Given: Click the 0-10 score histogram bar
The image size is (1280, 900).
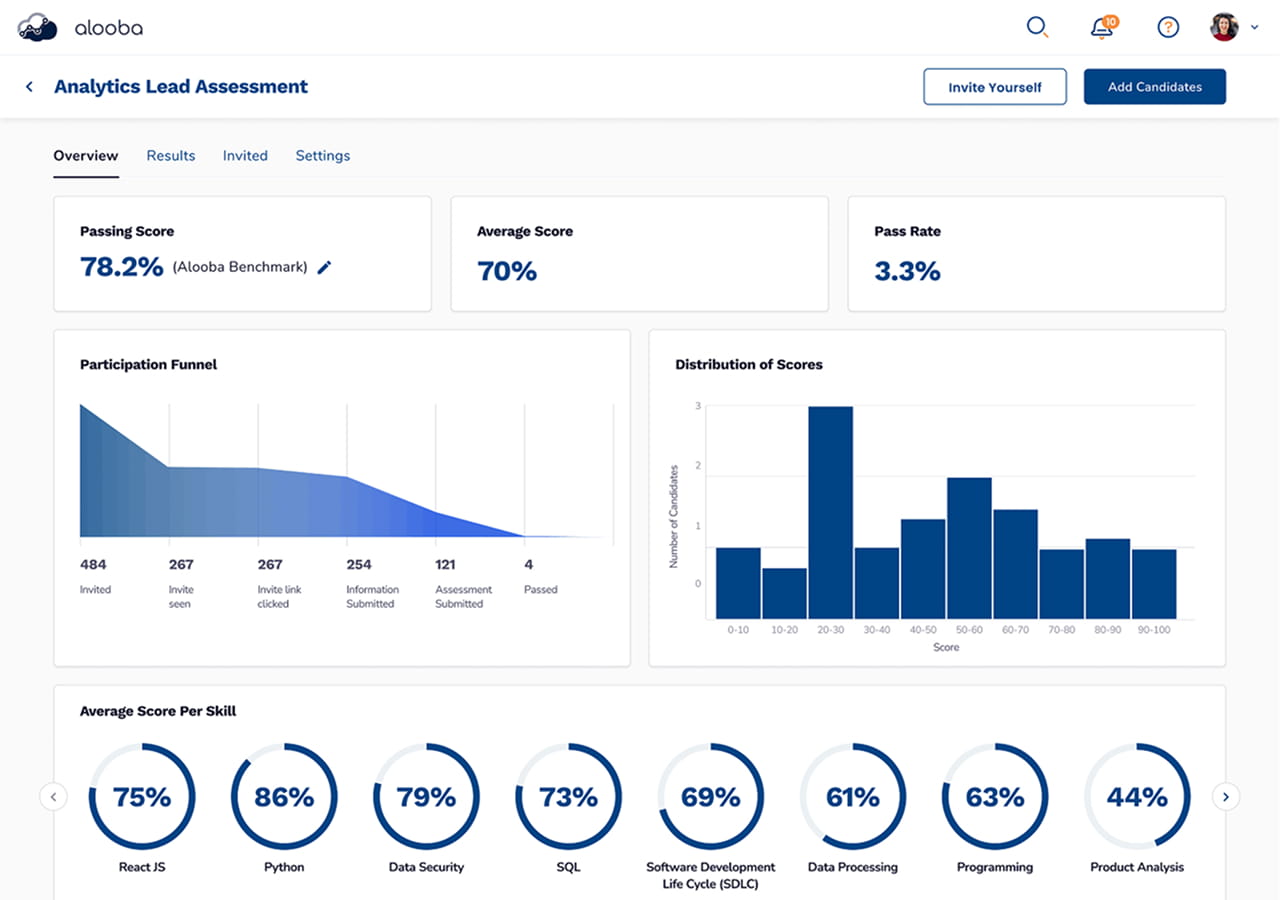Looking at the screenshot, I should click(739, 583).
